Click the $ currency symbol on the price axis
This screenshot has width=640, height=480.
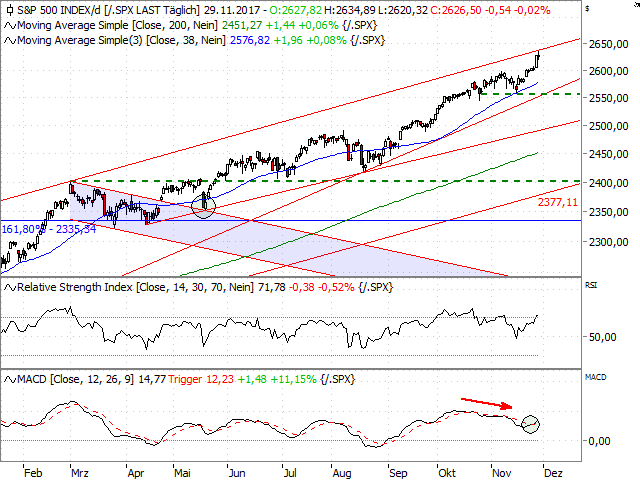[587, 8]
